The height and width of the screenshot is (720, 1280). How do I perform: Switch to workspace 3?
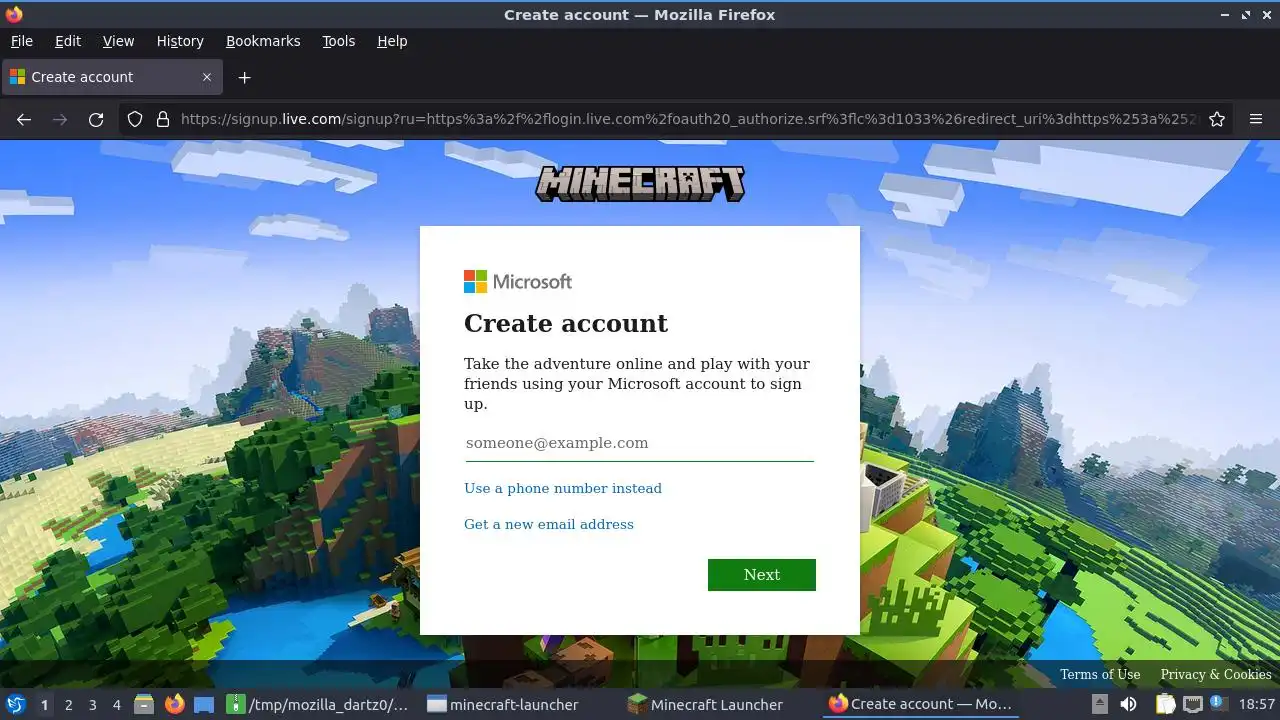pyautogui.click(x=92, y=704)
